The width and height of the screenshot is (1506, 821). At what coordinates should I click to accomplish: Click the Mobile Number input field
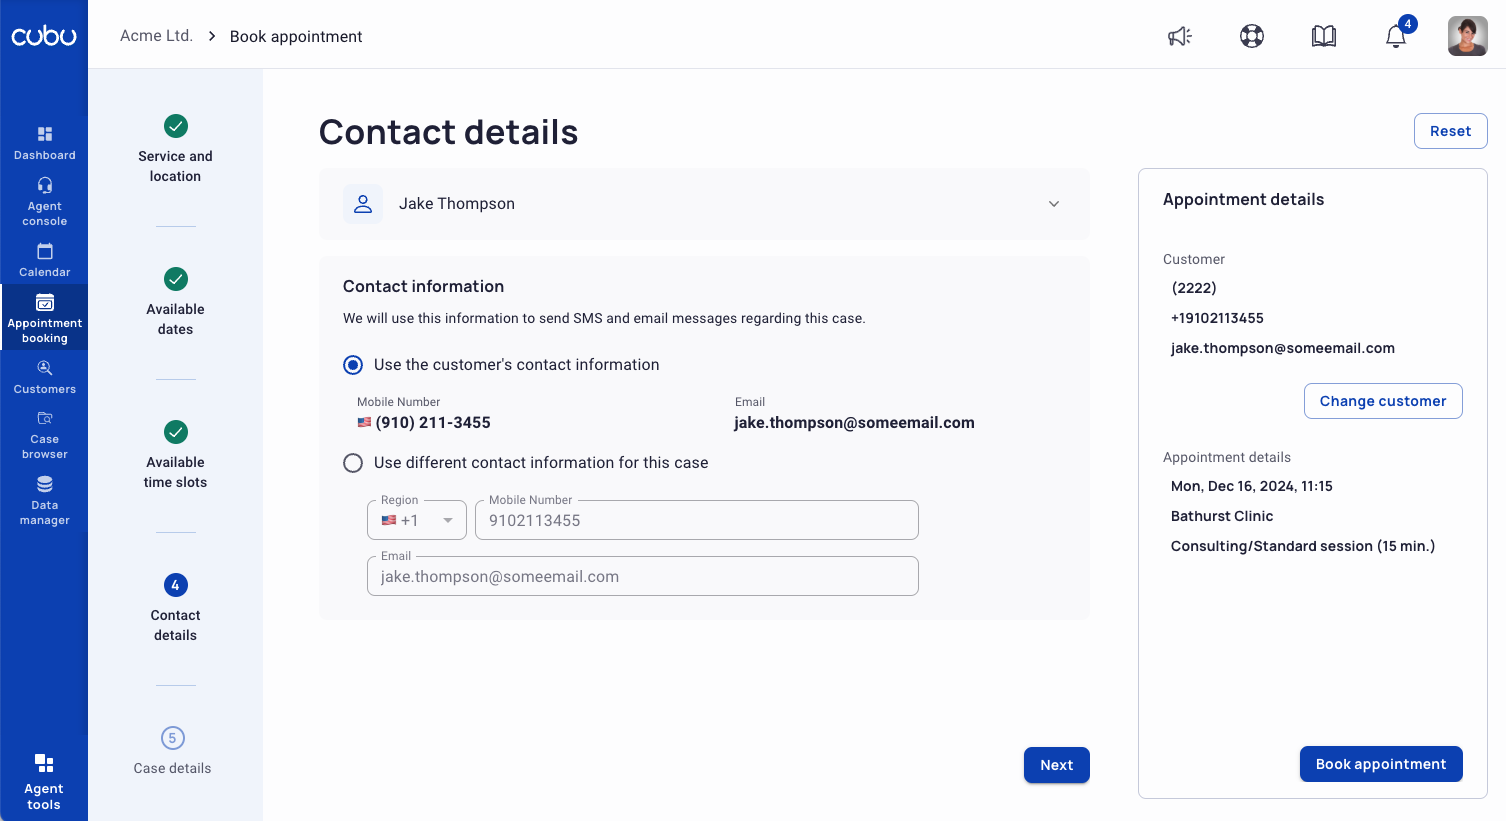coord(697,520)
